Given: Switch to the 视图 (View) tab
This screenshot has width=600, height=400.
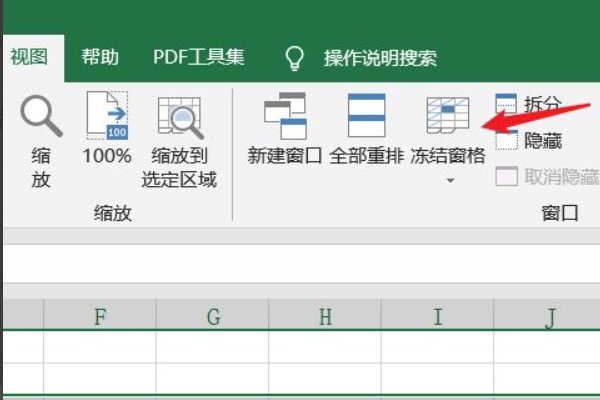Looking at the screenshot, I should 29,57.
